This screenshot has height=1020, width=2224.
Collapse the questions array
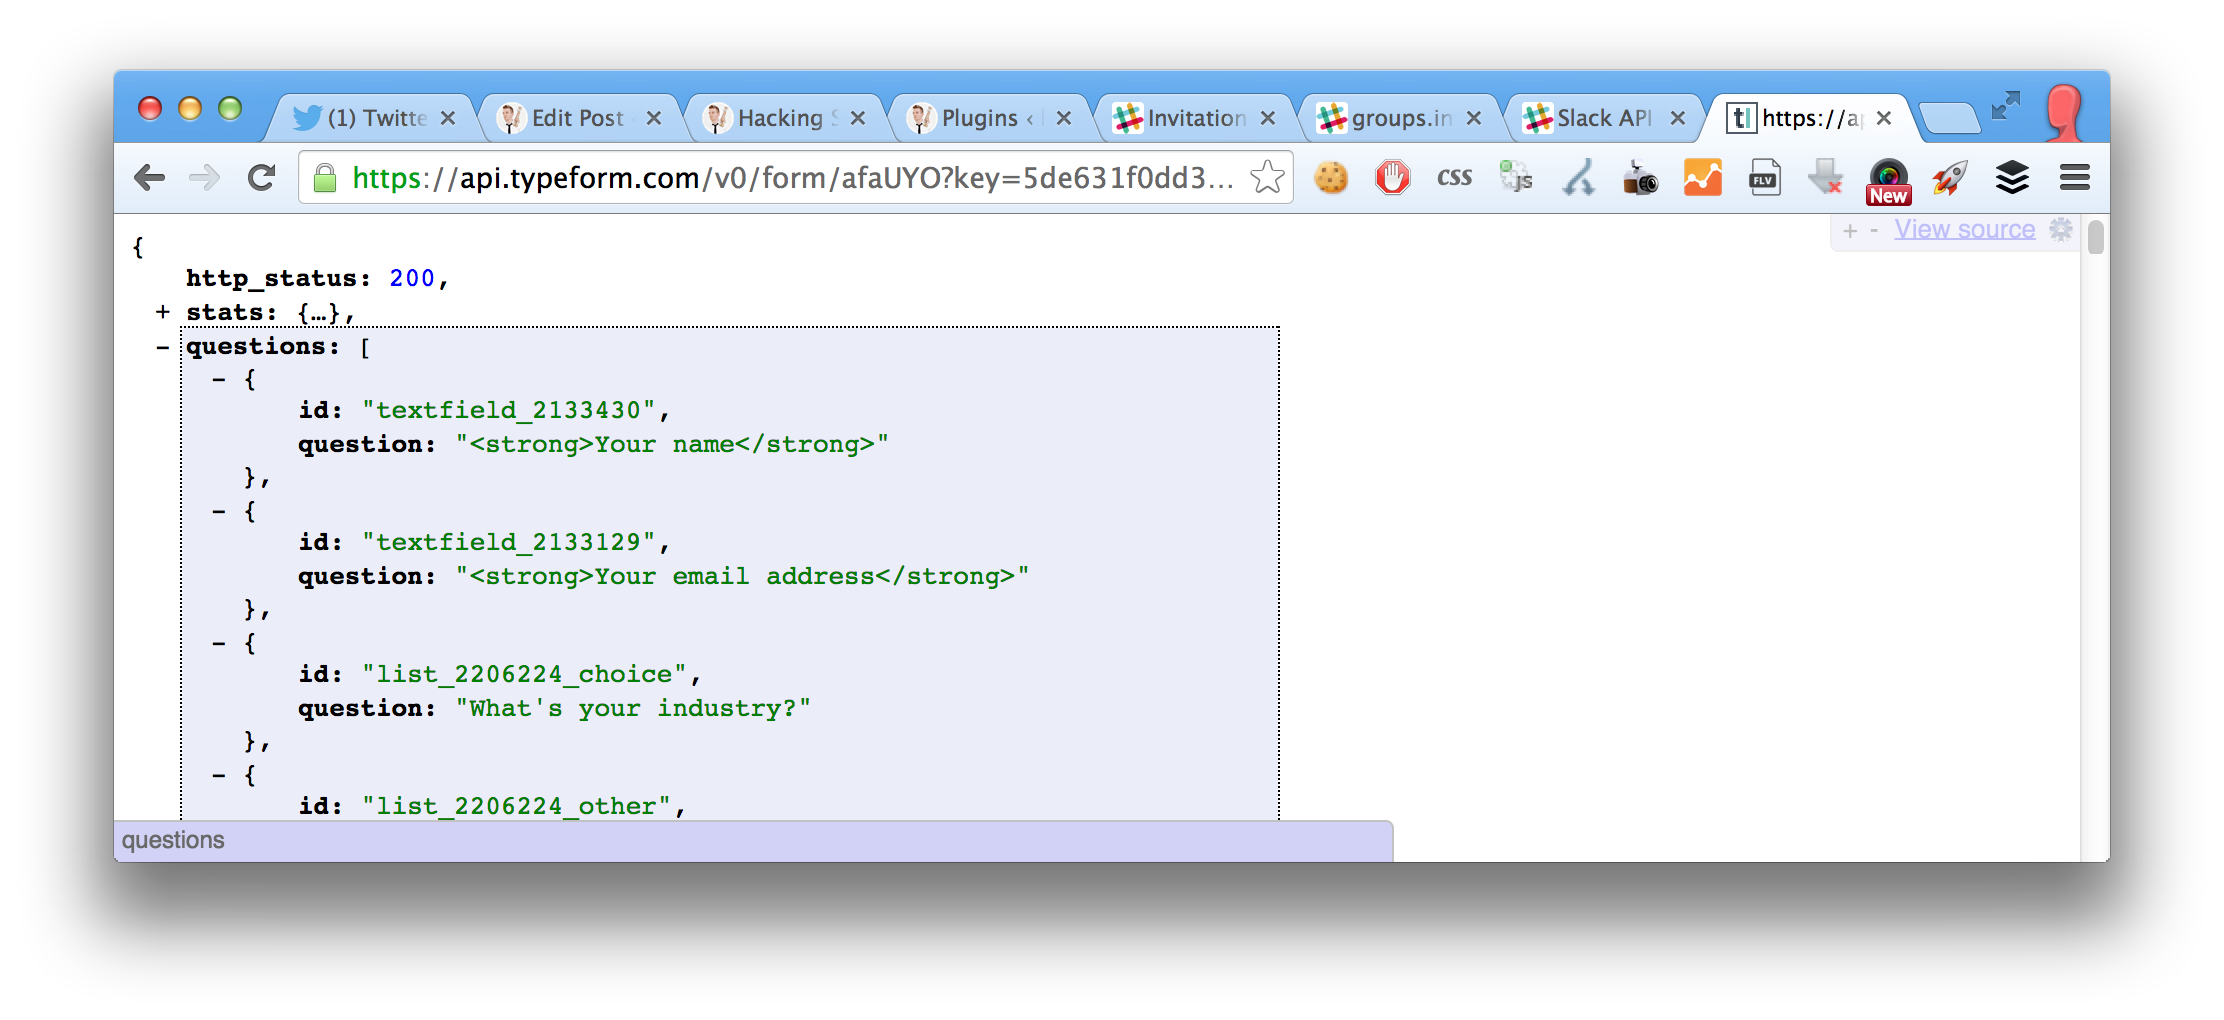pyautogui.click(x=162, y=347)
